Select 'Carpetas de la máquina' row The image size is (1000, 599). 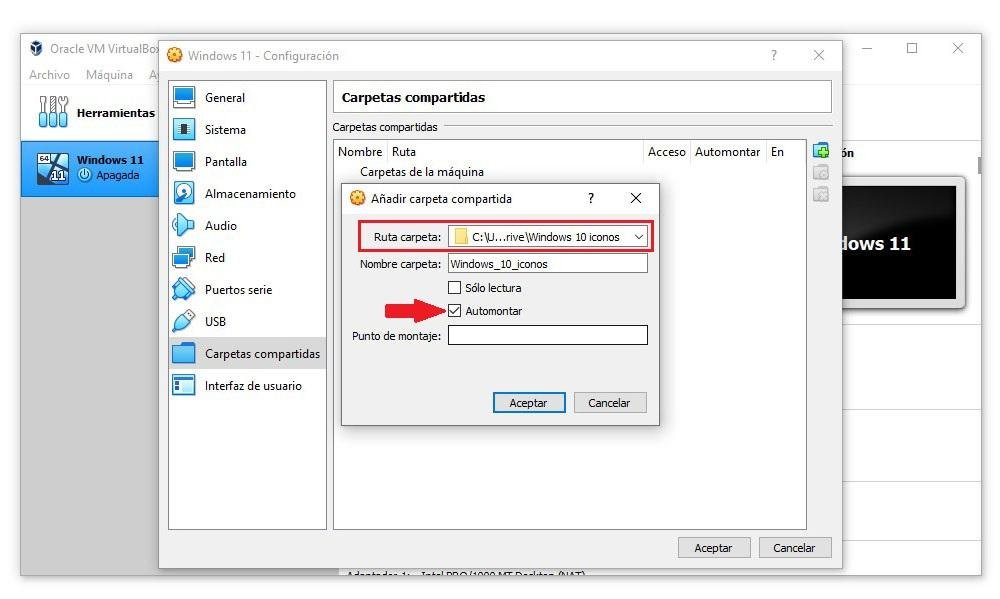click(x=422, y=172)
